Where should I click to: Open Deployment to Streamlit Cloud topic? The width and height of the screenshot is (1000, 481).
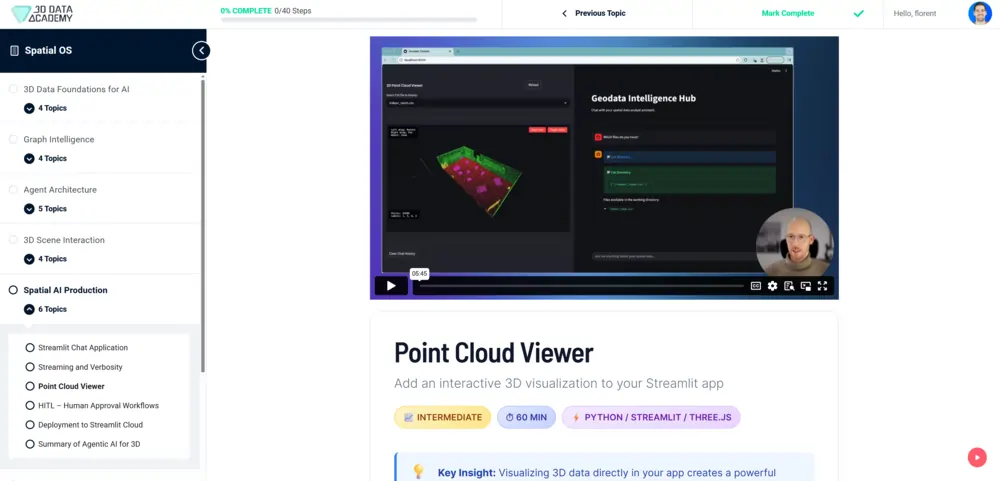pyautogui.click(x=91, y=424)
